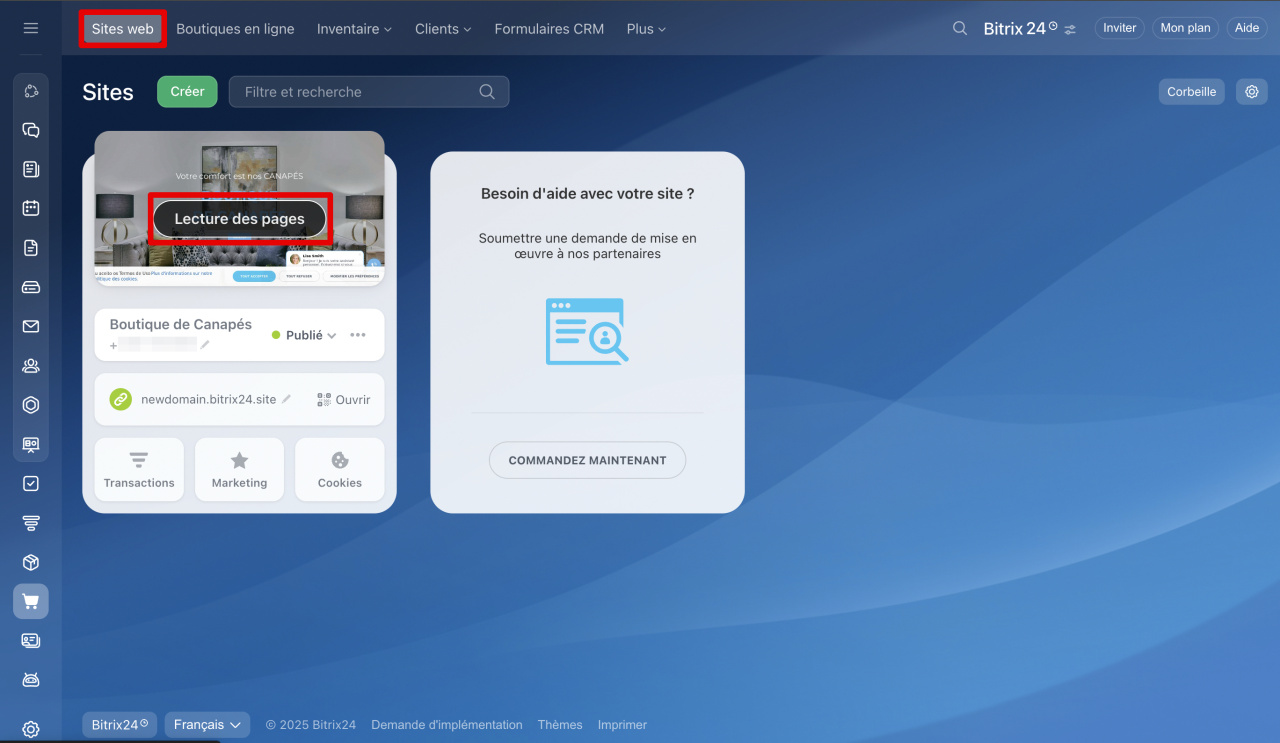Open the Cookies tile
This screenshot has width=1280, height=743.
340,469
